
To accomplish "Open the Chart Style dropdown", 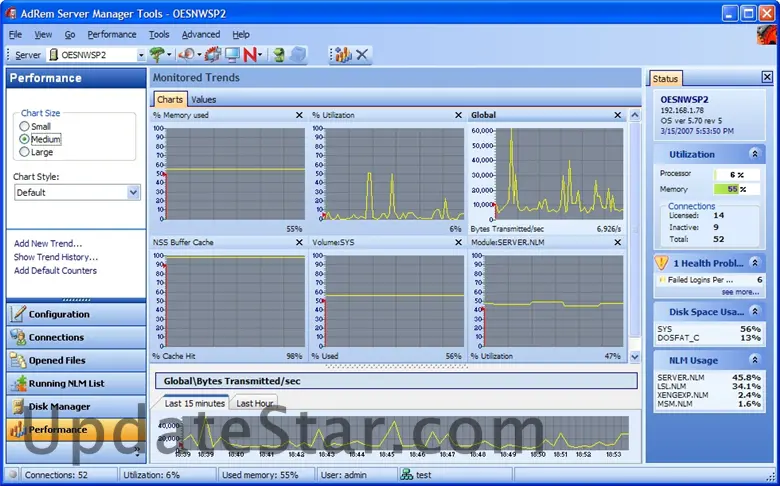I will [x=133, y=193].
